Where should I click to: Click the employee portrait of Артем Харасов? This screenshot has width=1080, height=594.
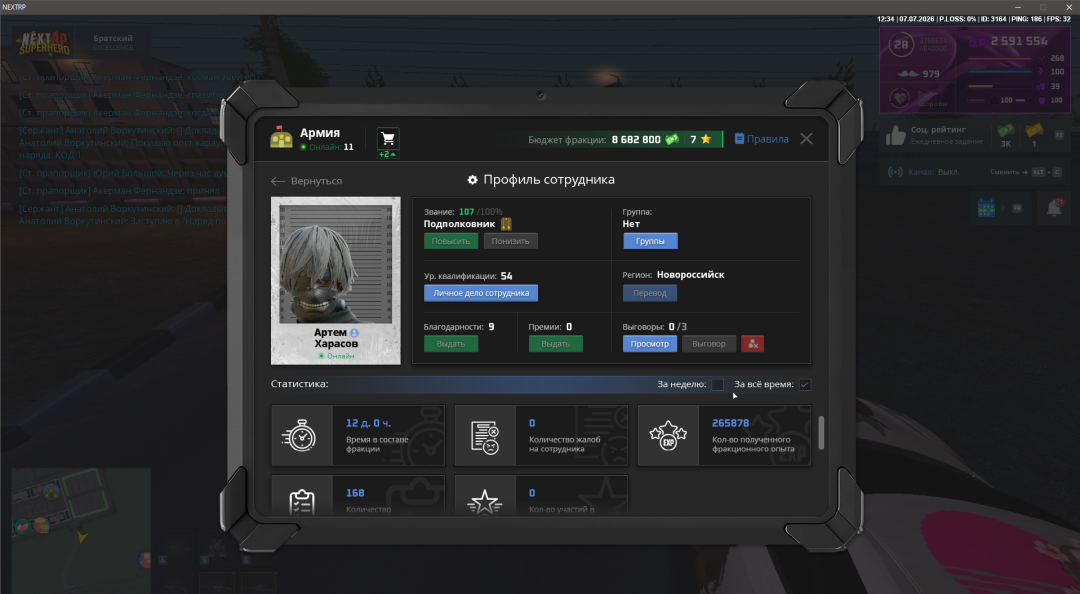[335, 264]
